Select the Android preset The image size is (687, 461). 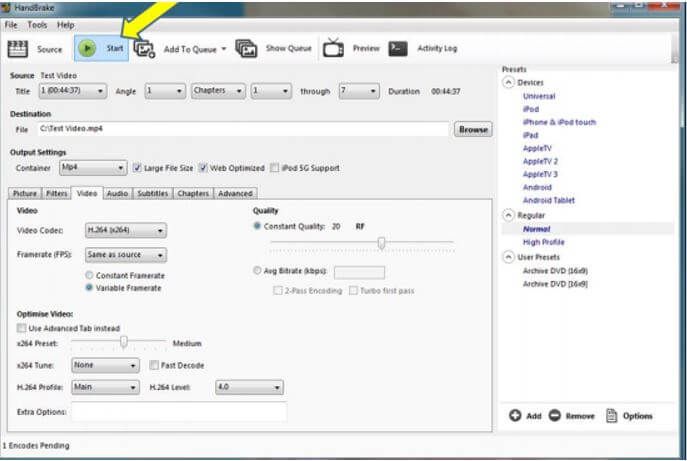537,187
